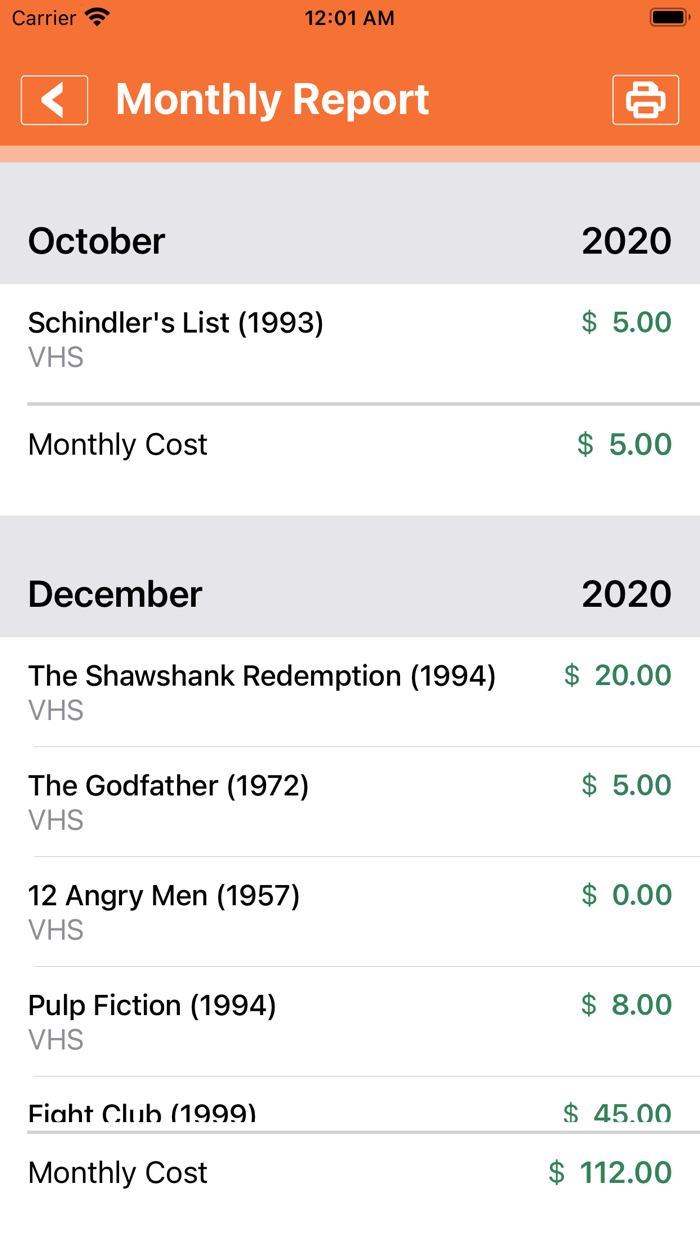Tap the Monthly Report title
Image resolution: width=700 pixels, height=1244 pixels.
(272, 99)
